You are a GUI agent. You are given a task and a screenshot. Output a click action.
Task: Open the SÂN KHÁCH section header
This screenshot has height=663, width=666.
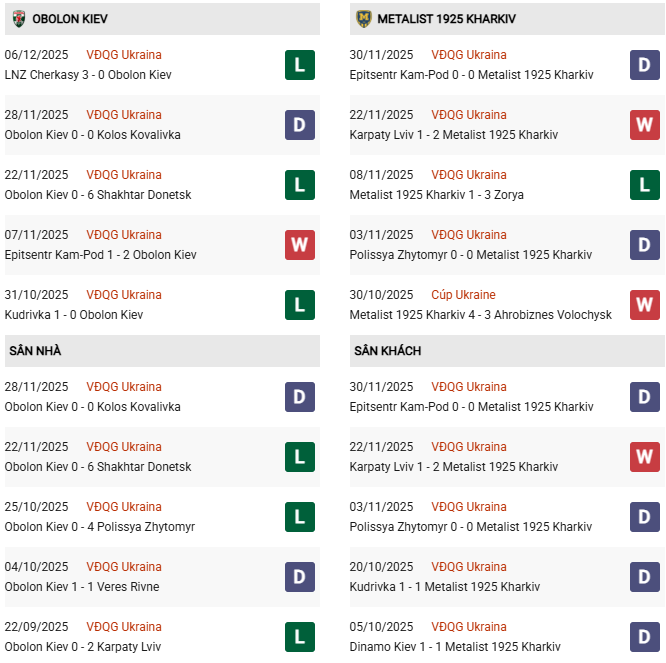387,351
